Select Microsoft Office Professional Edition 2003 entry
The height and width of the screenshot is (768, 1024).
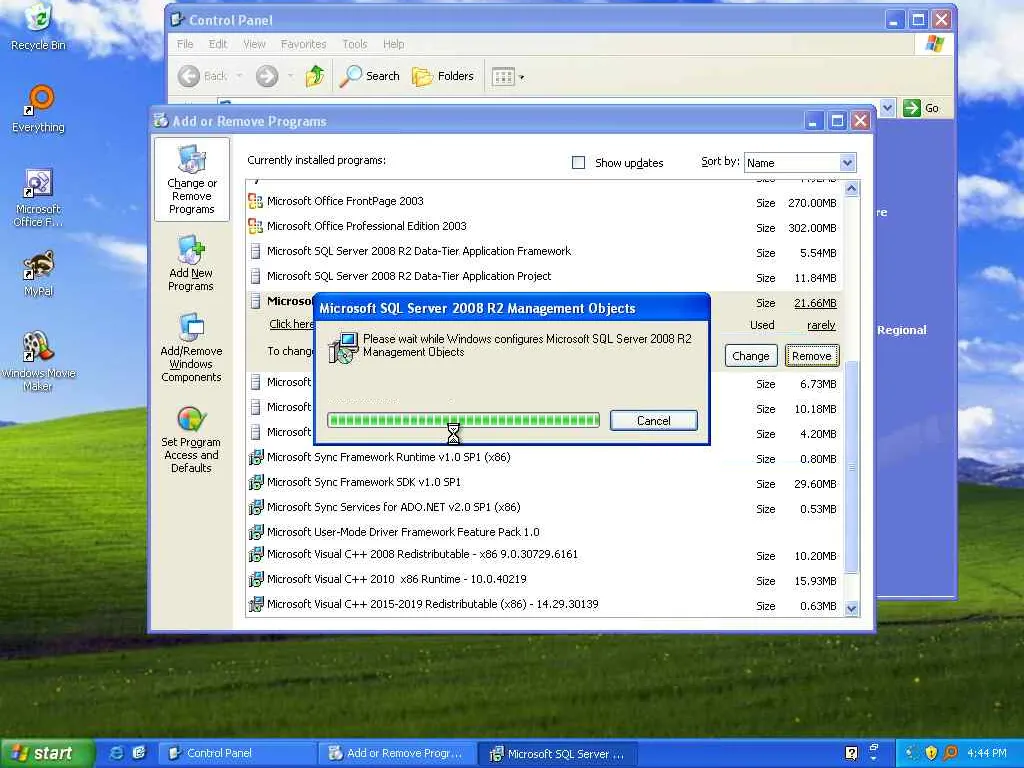pos(544,227)
